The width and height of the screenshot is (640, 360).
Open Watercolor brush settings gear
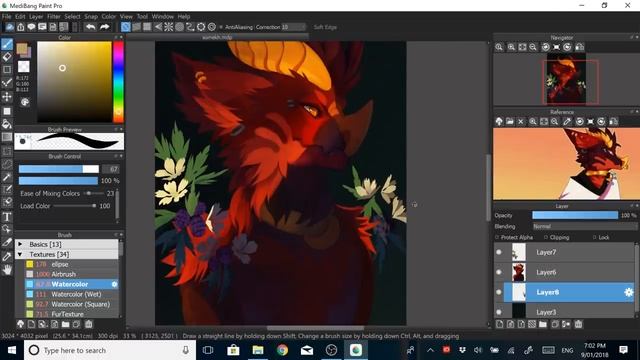114,284
